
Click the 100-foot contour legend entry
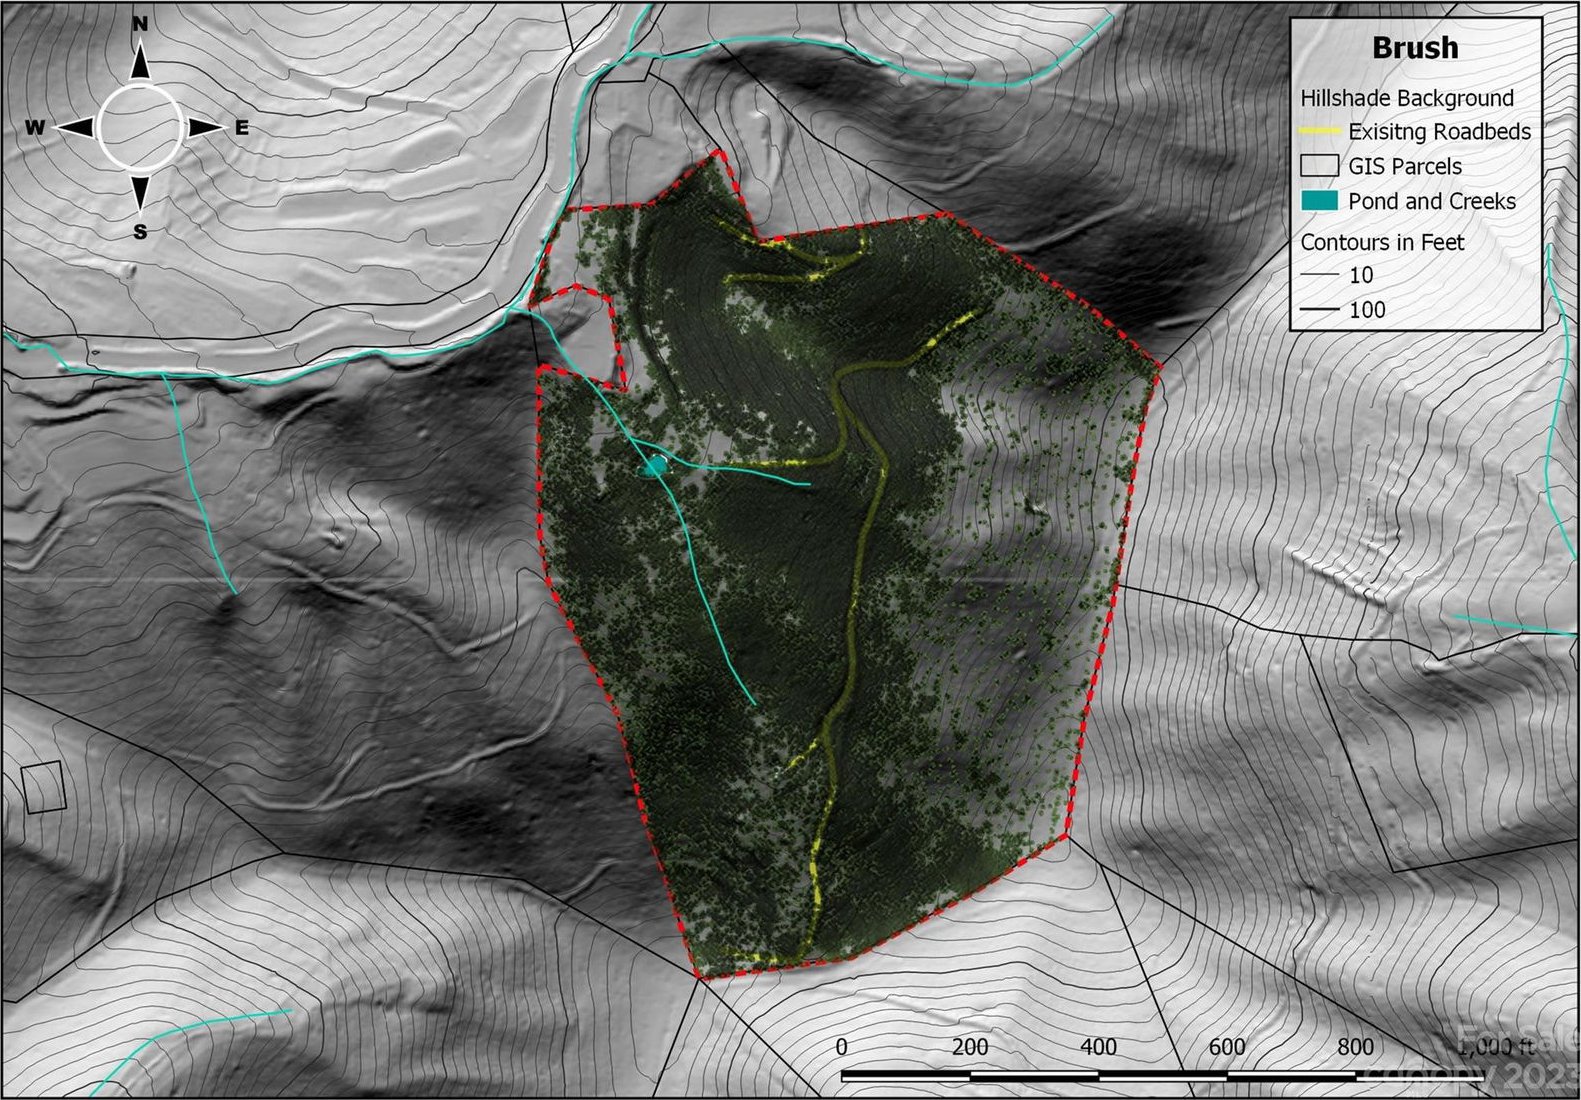(x=1344, y=310)
